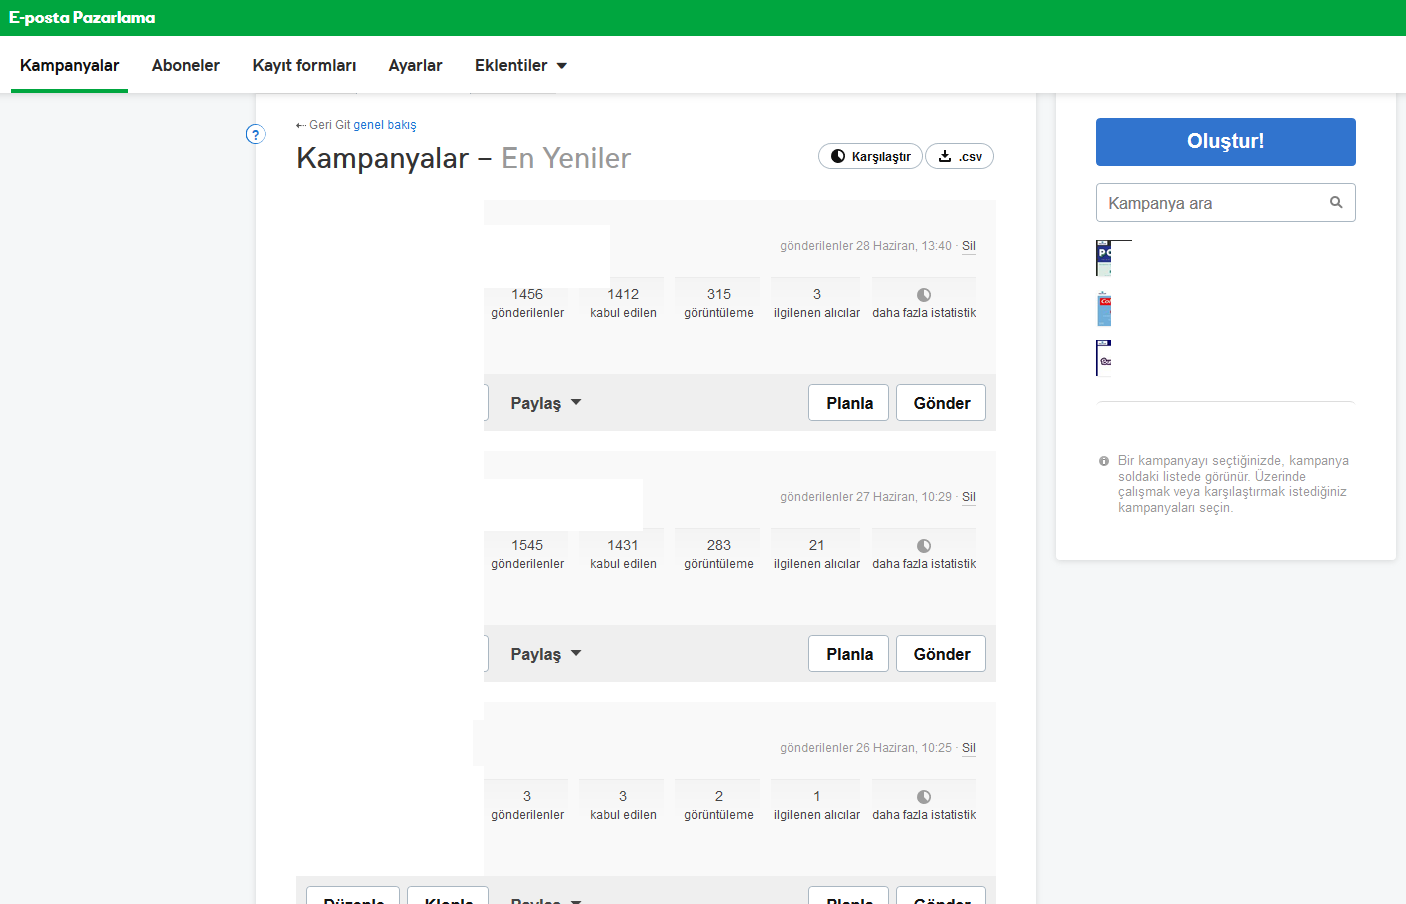Image resolution: width=1406 pixels, height=904 pixels.
Task: Expand the Eklentiler dropdown menu
Action: (x=520, y=65)
